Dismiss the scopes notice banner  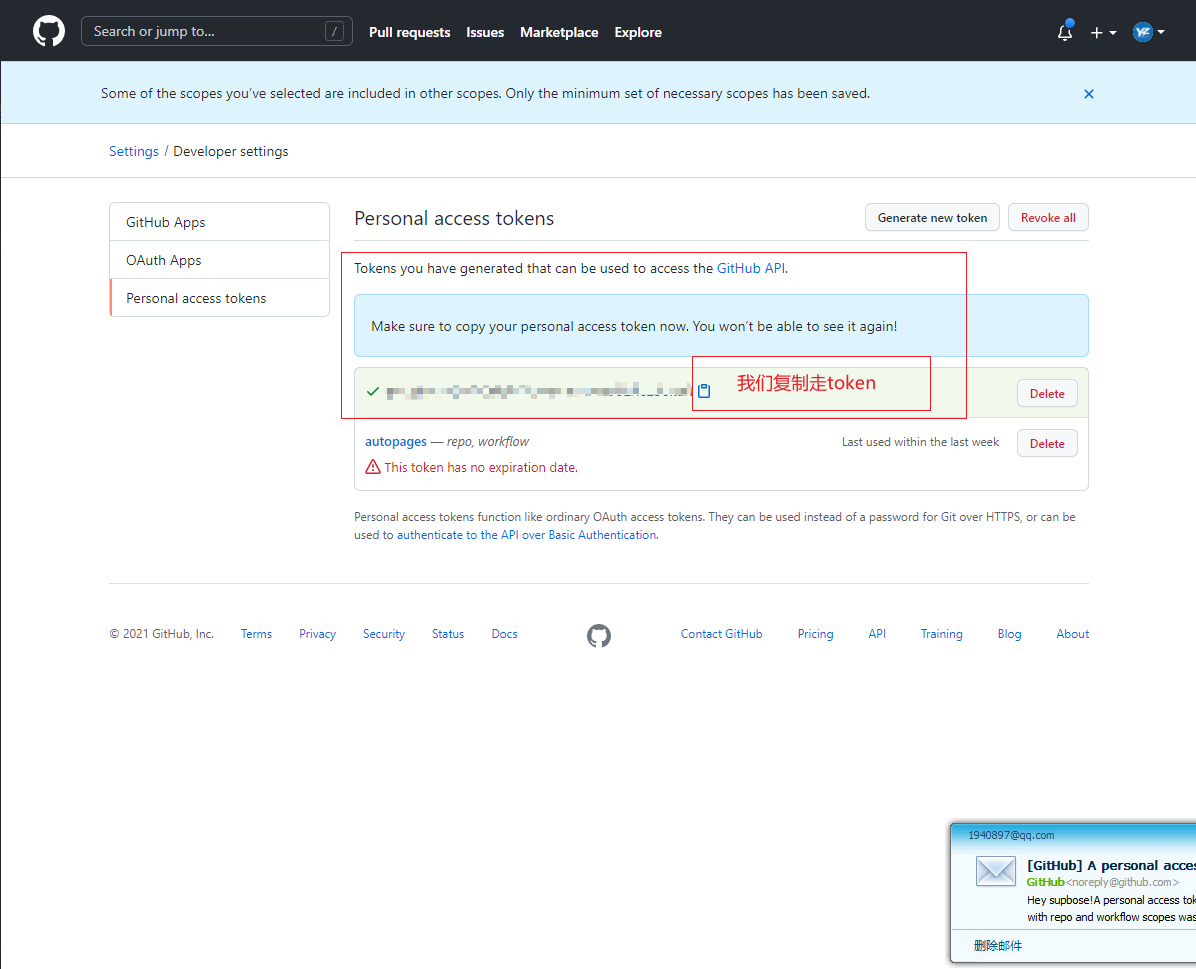pos(1088,94)
